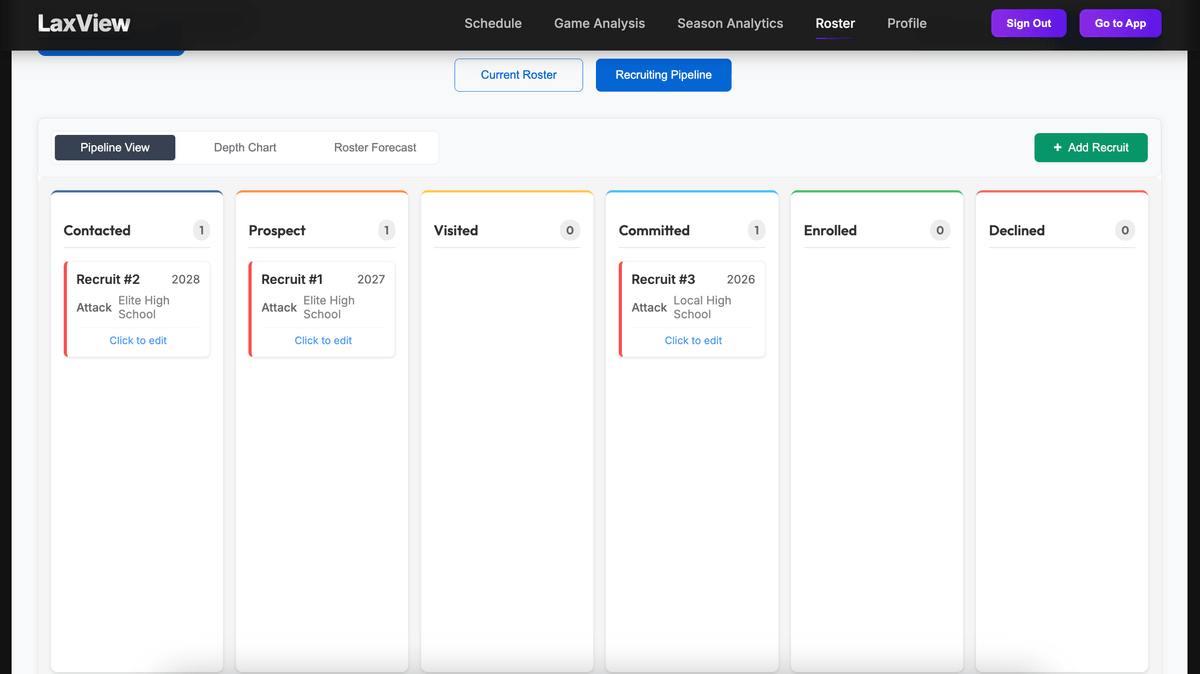Click the LaxView logo
This screenshot has width=1200, height=674.
point(81,21)
